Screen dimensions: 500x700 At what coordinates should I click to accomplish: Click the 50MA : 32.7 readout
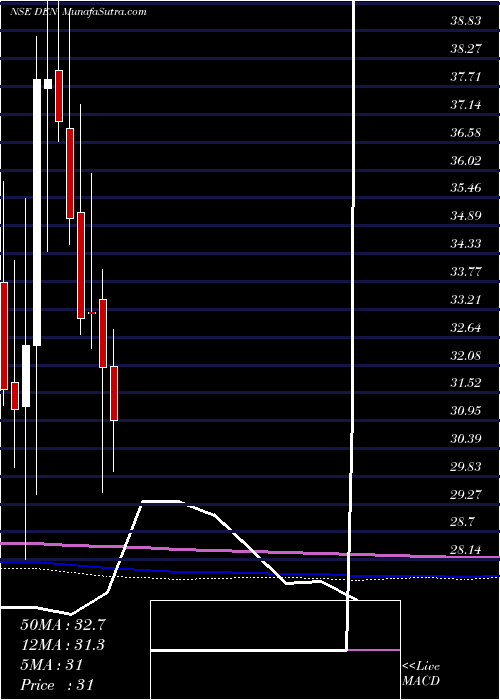(x=62, y=625)
